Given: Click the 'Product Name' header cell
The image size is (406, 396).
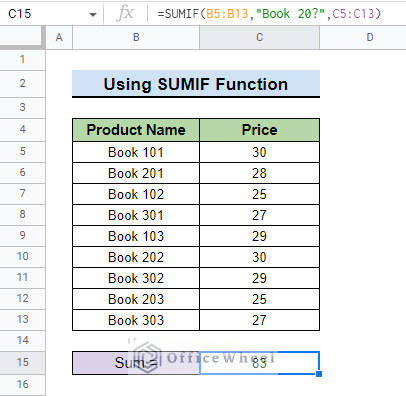Looking at the screenshot, I should pyautogui.click(x=136, y=130).
